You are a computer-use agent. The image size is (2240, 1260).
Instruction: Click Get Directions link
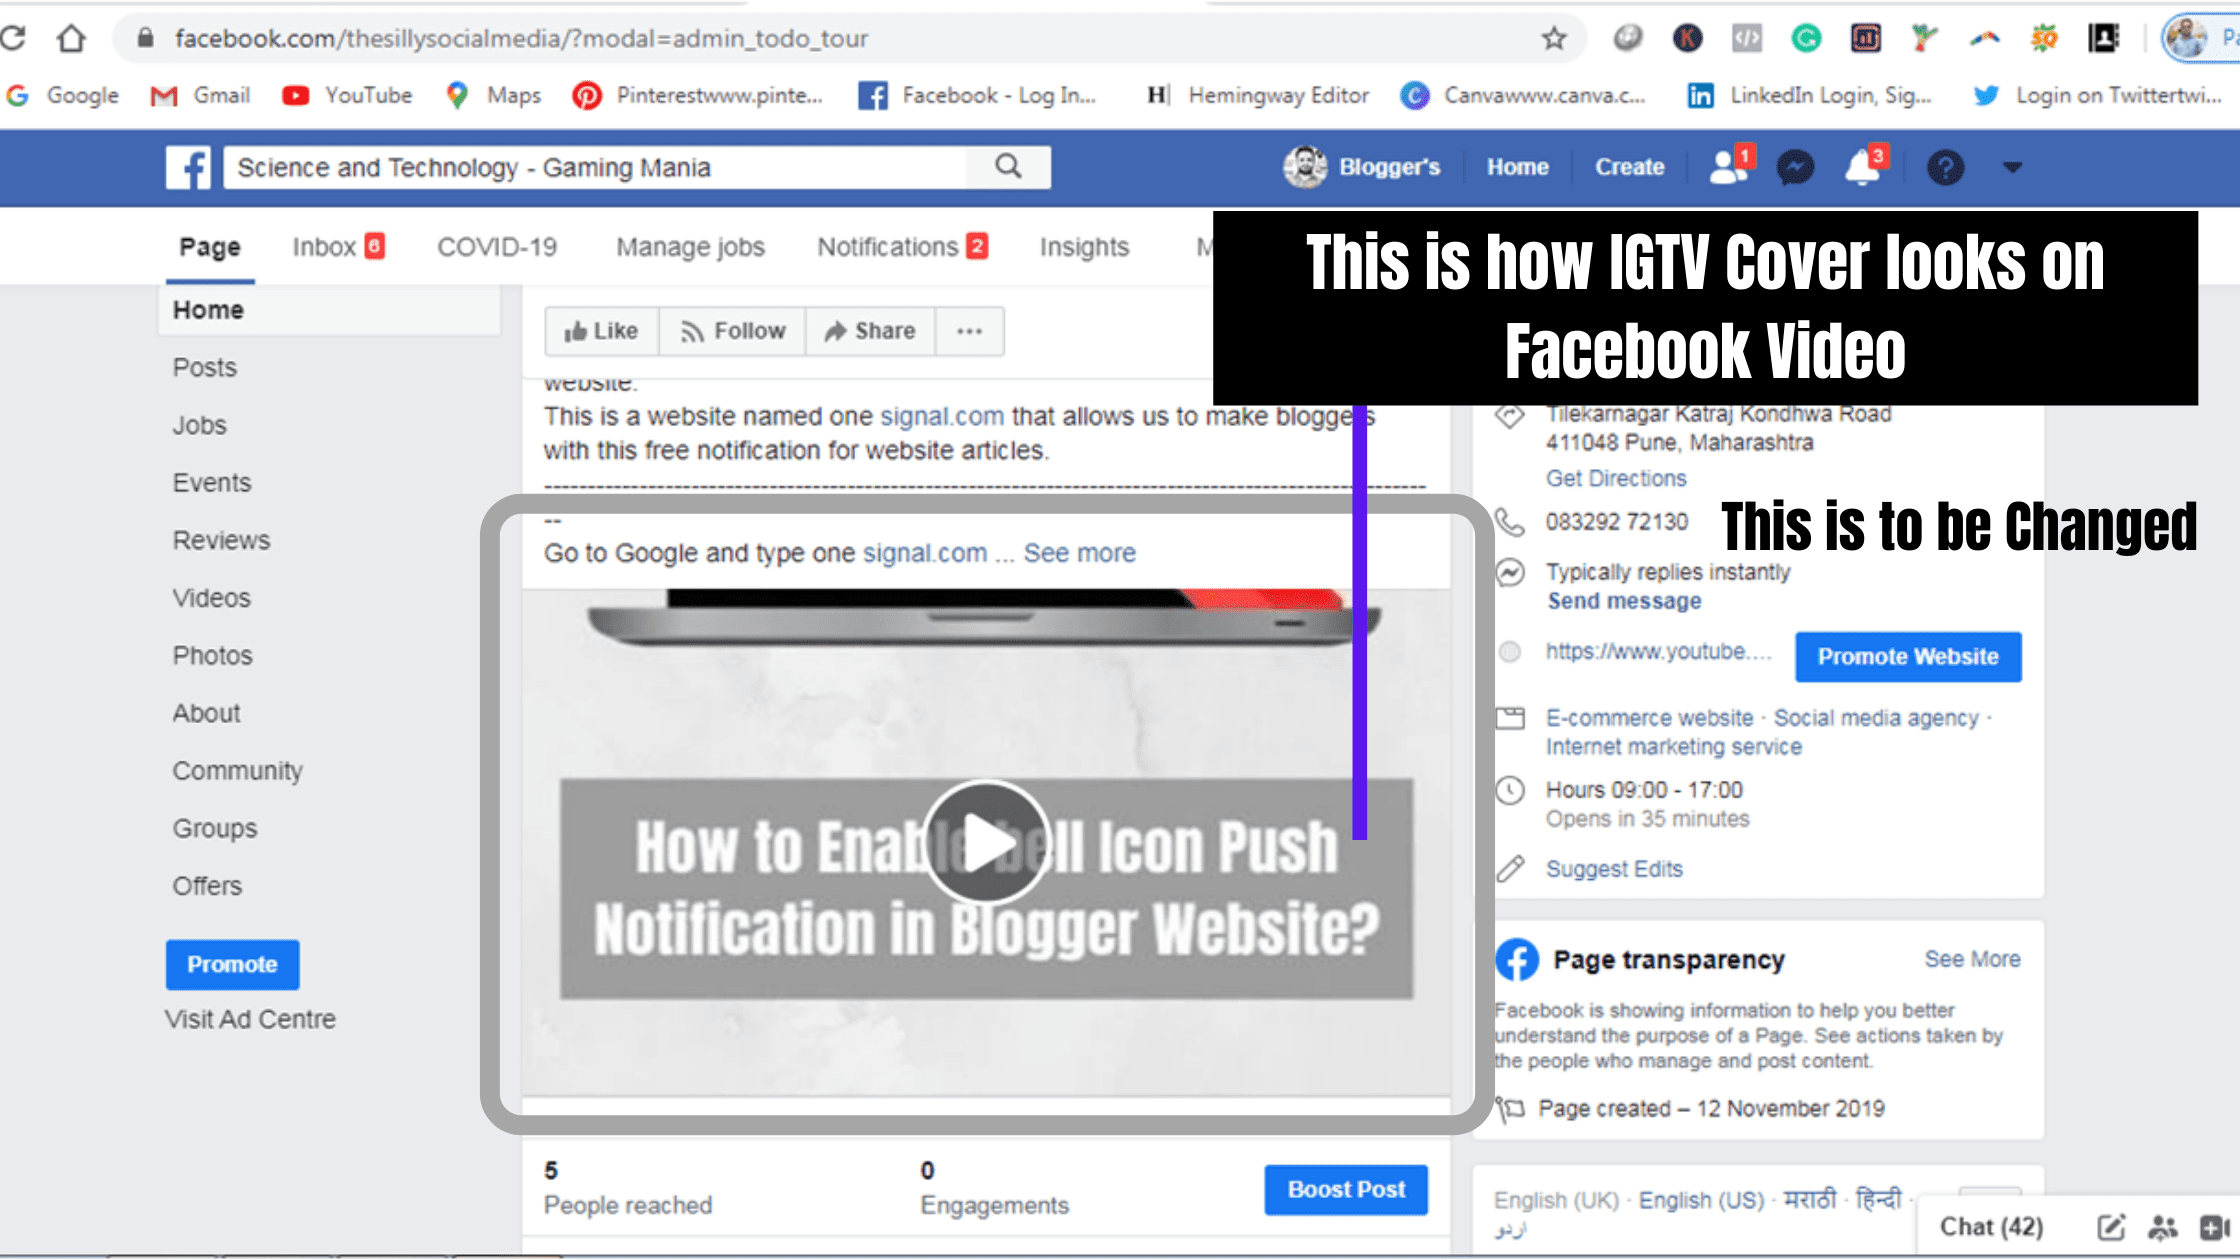point(1616,478)
